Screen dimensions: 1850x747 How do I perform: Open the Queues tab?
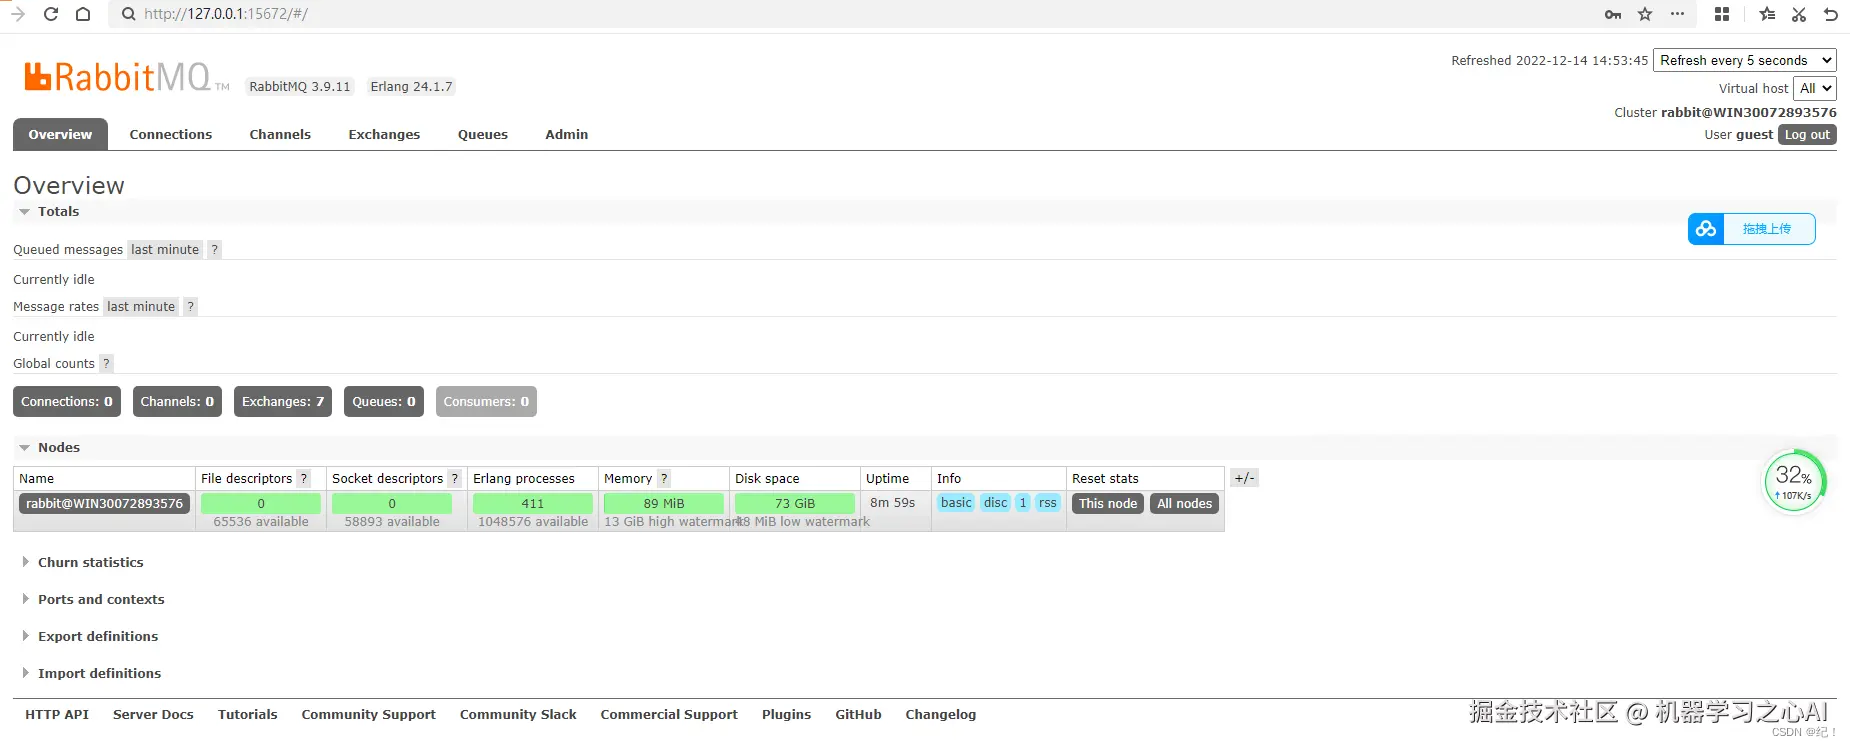[x=483, y=135]
